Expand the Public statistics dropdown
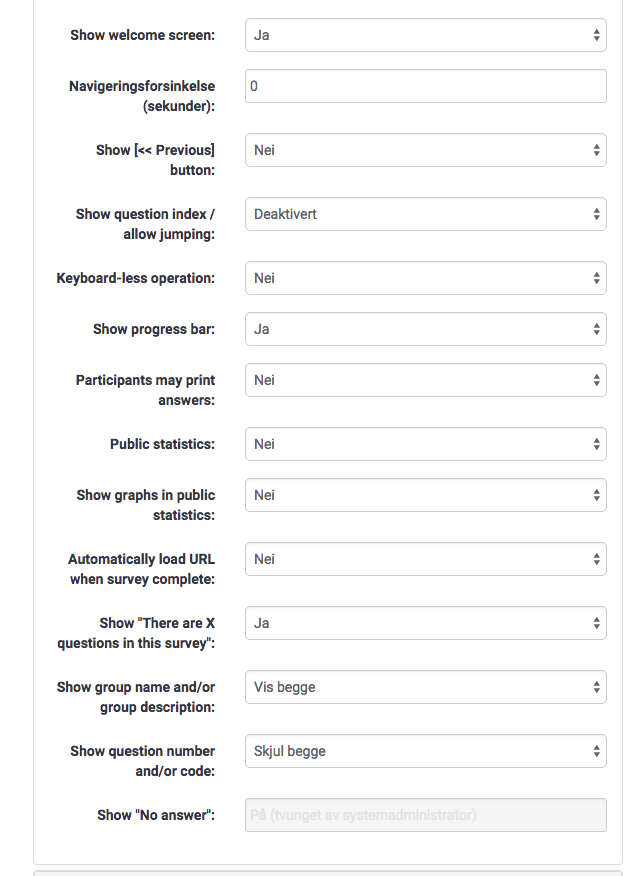Screen dimensions: 635x876 point(425,444)
